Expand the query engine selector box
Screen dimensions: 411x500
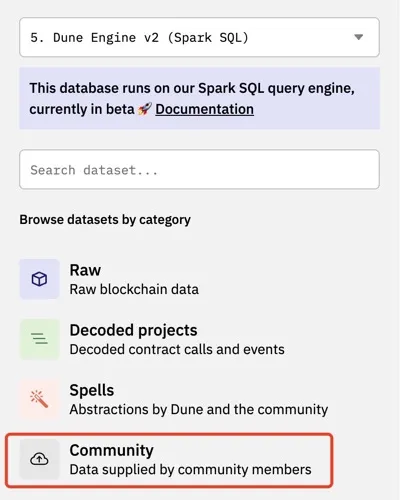point(199,37)
